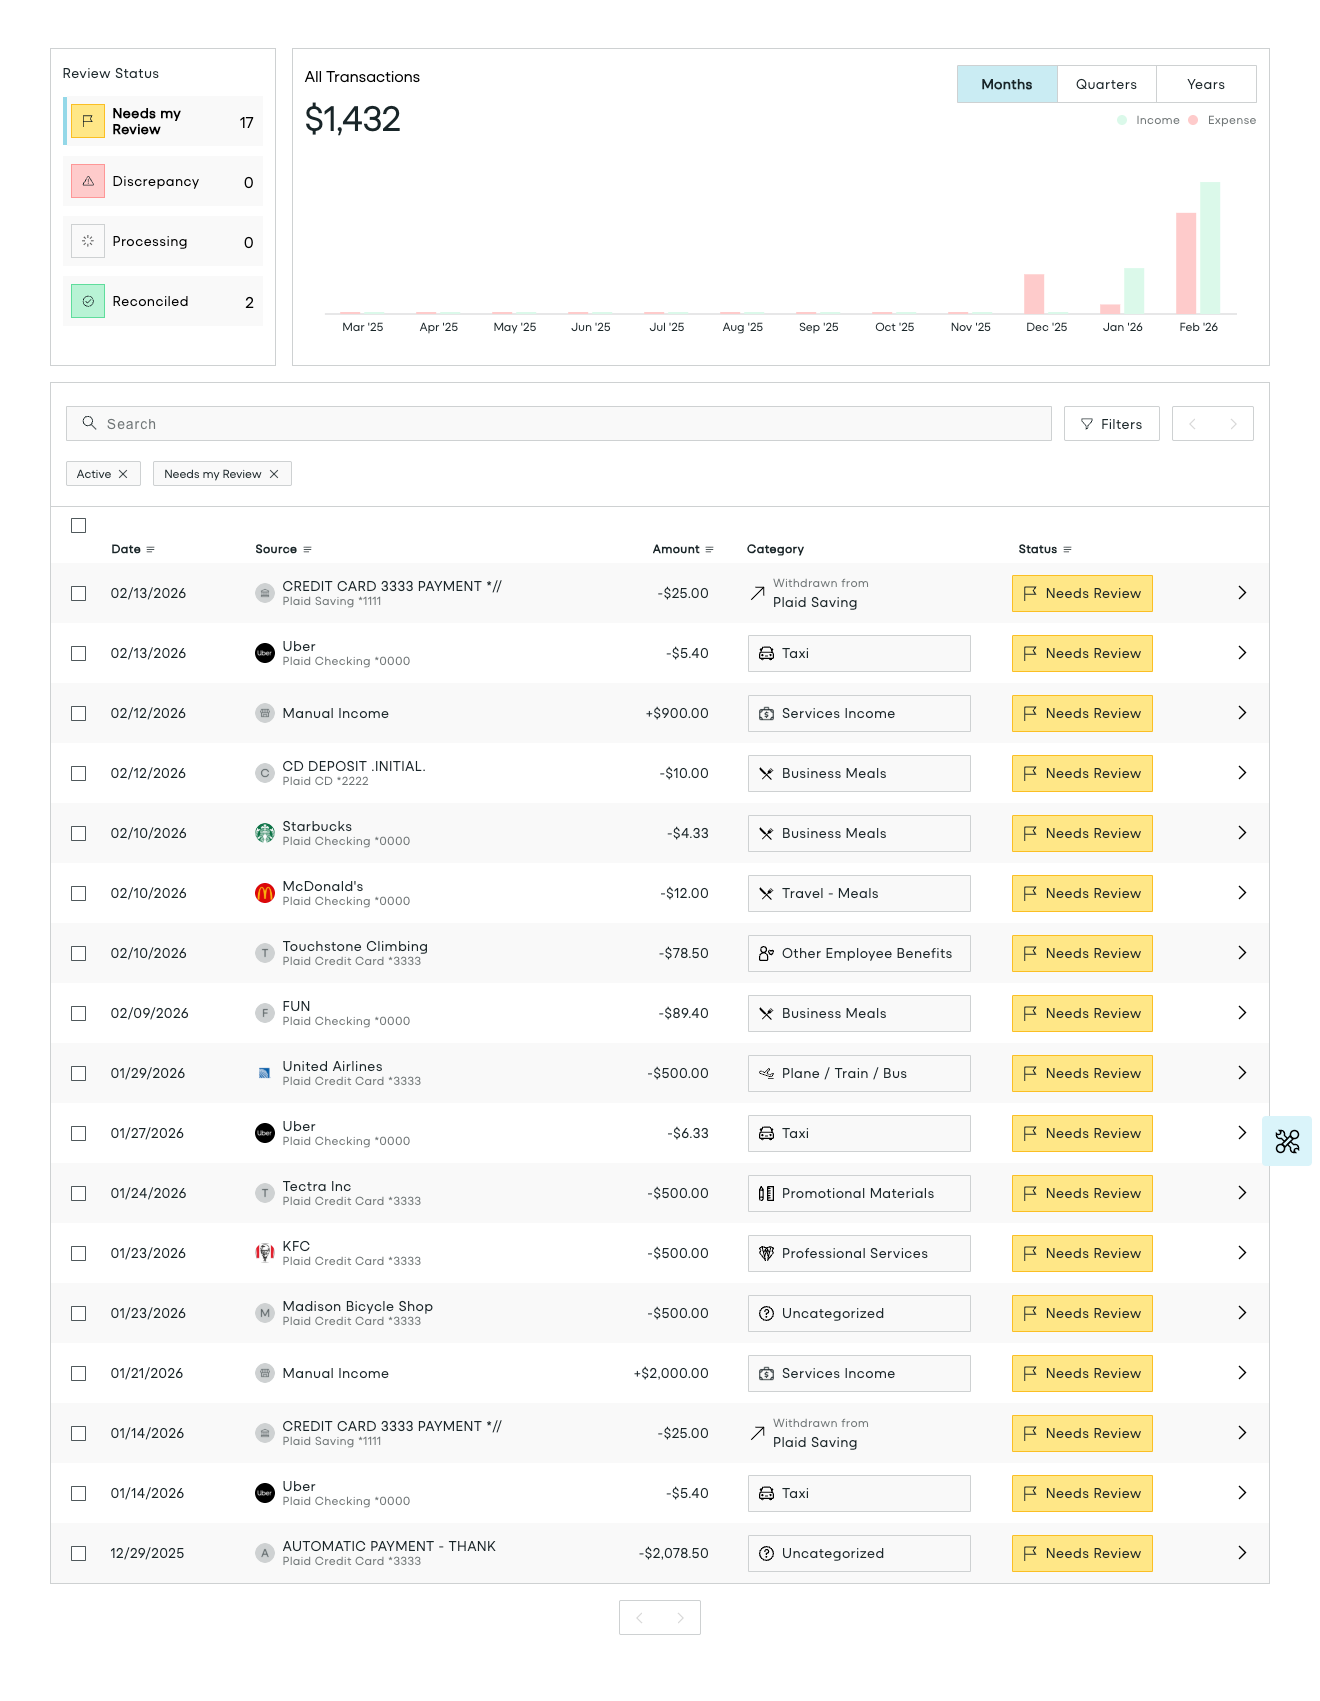
Task: Toggle the select-all transactions checkbox
Action: (x=79, y=525)
